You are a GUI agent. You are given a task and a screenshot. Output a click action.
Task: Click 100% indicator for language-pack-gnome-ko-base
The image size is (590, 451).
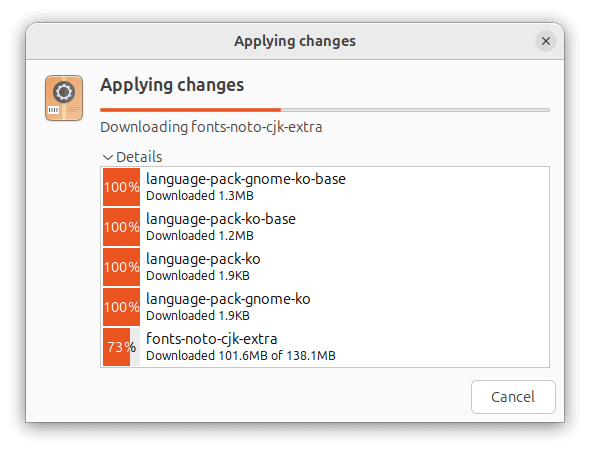[x=121, y=187]
